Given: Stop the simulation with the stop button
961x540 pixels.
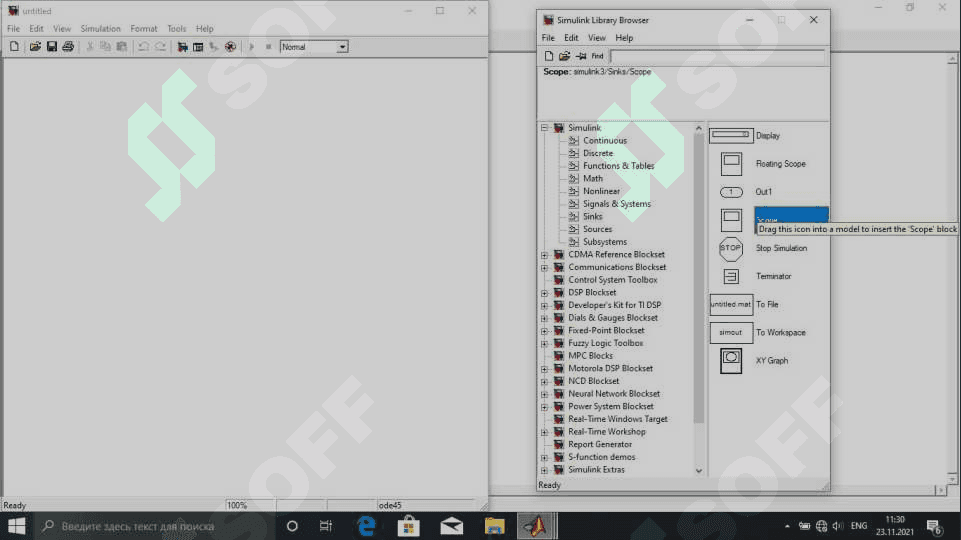Looking at the screenshot, I should point(268,47).
